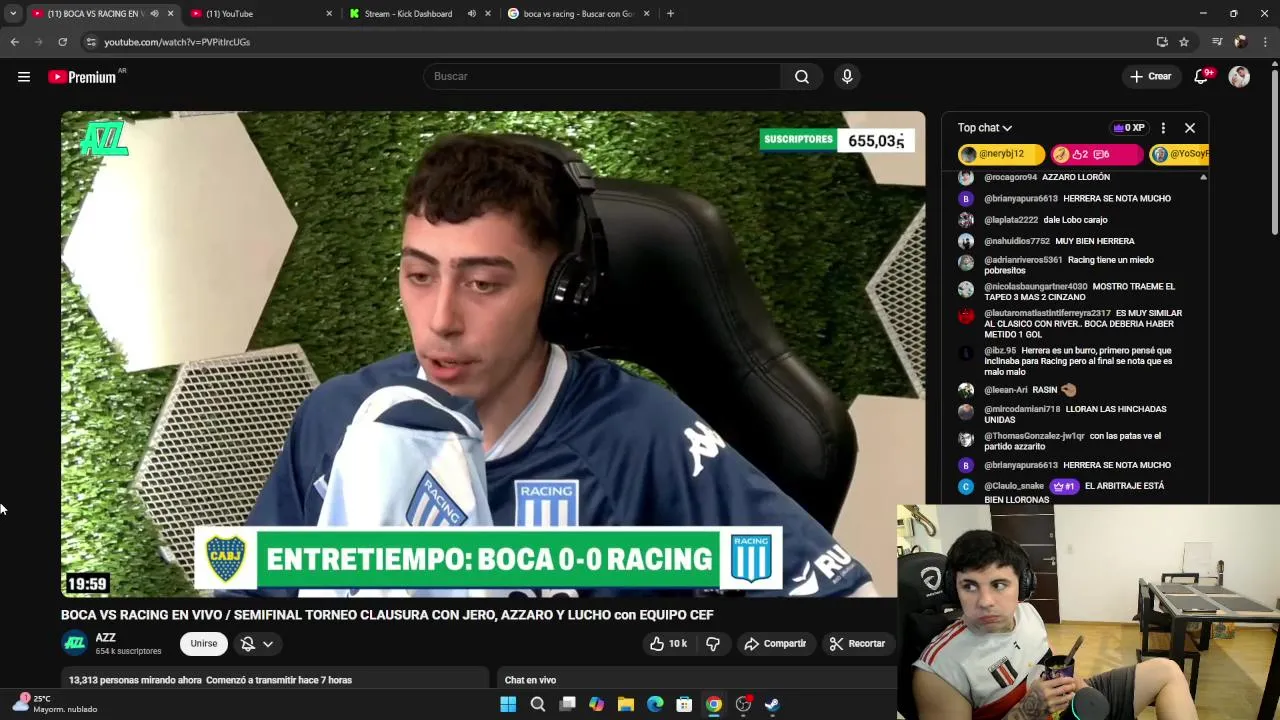This screenshot has width=1280, height=720.
Task: Open the AZZ channel name link
Action: click(x=105, y=637)
